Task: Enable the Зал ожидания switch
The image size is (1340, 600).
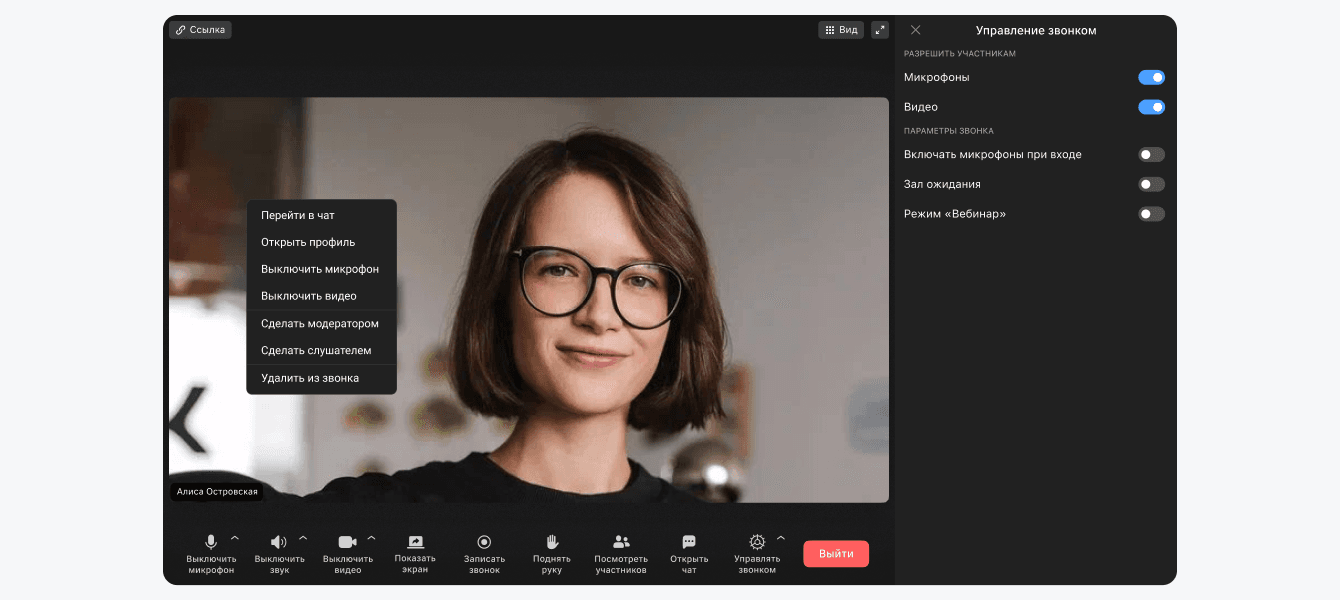Action: [1151, 184]
